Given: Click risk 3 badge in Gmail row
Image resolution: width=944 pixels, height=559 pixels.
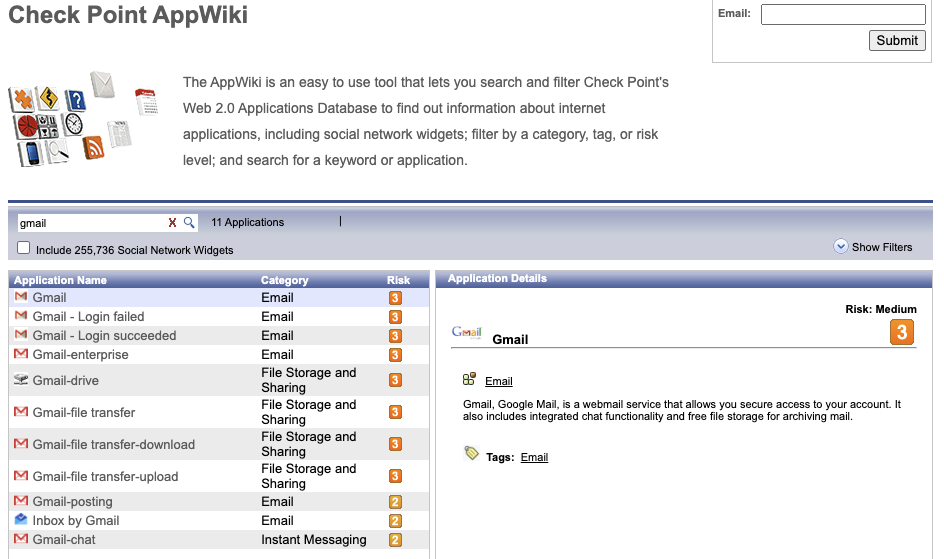Looking at the screenshot, I should tap(395, 298).
